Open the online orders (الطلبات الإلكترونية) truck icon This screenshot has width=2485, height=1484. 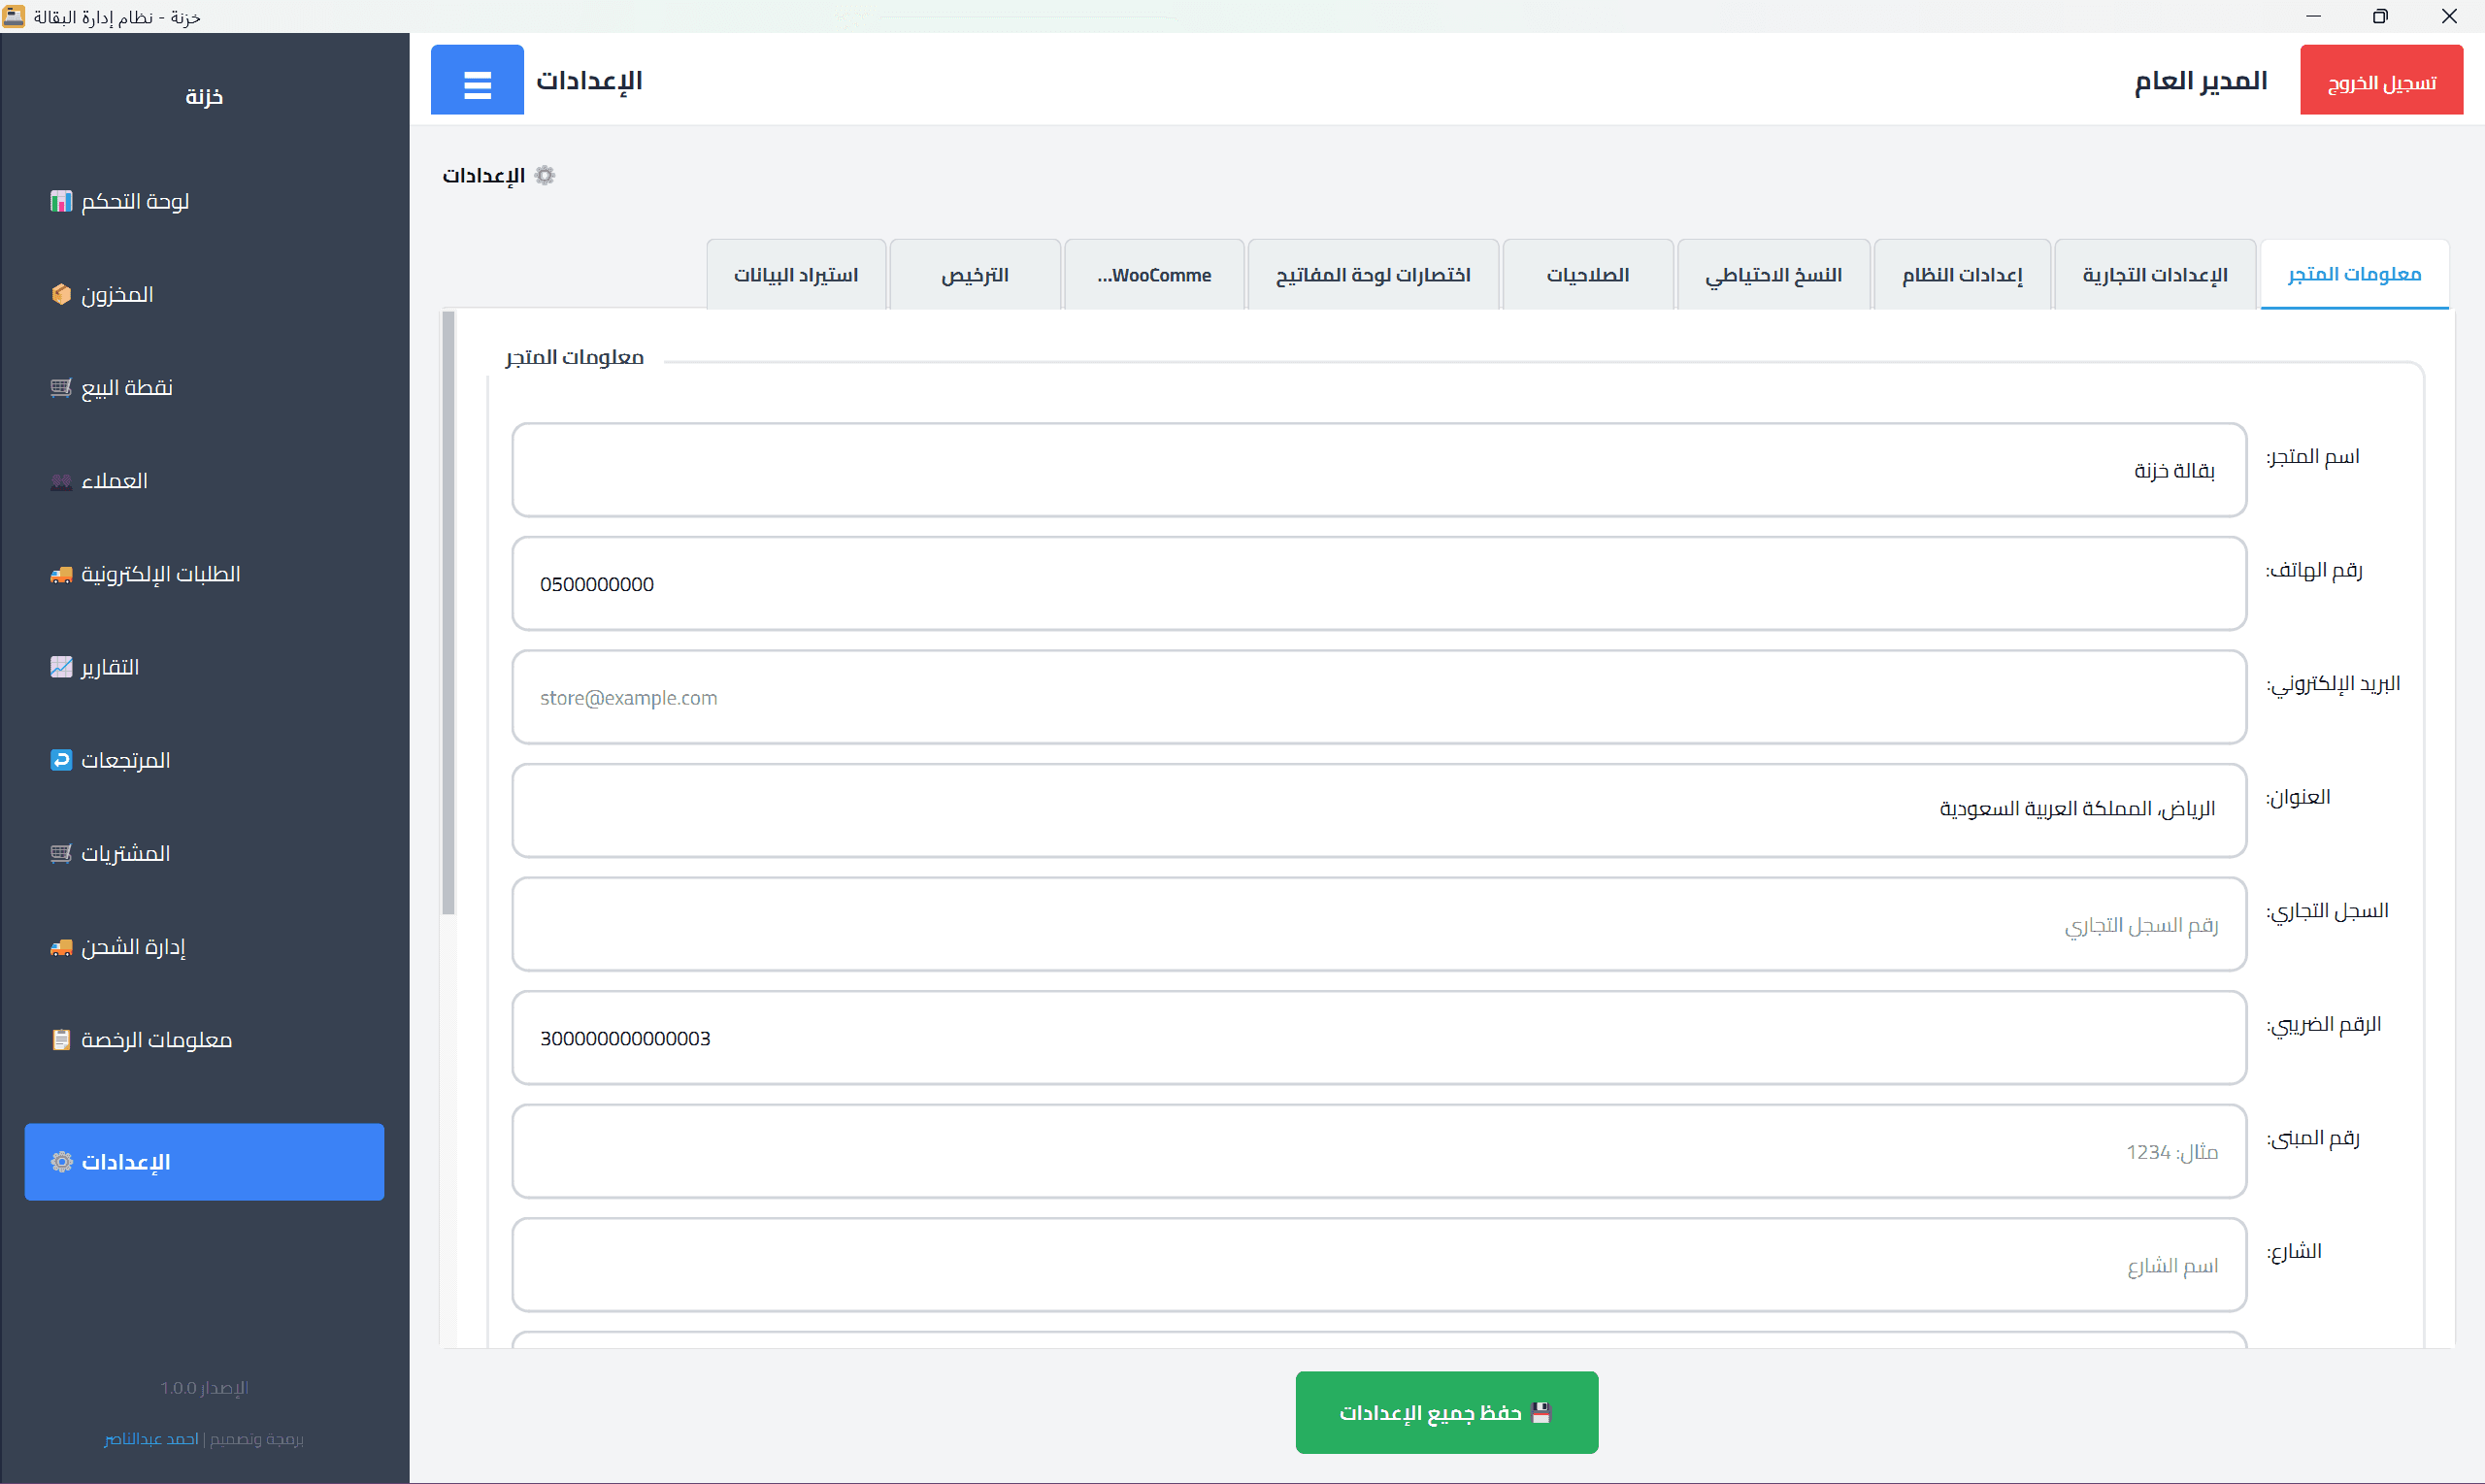coord(61,574)
